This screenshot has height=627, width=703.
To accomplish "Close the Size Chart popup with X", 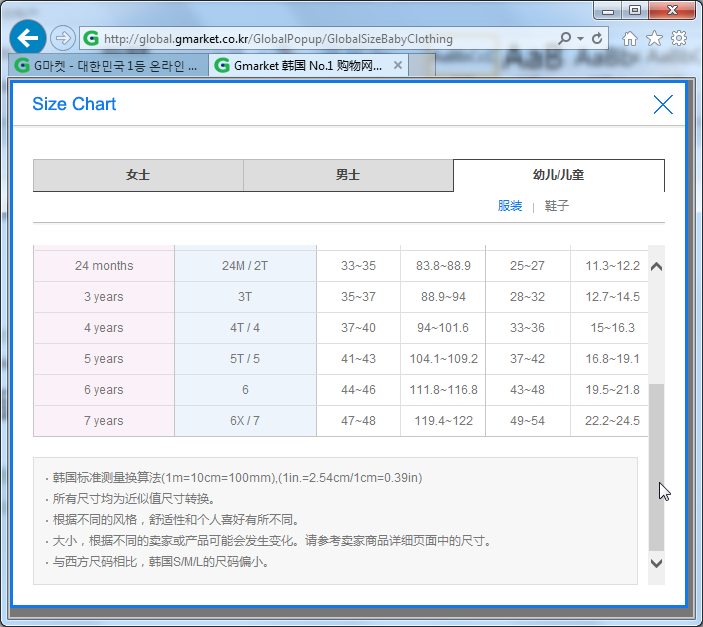I will click(x=663, y=104).
